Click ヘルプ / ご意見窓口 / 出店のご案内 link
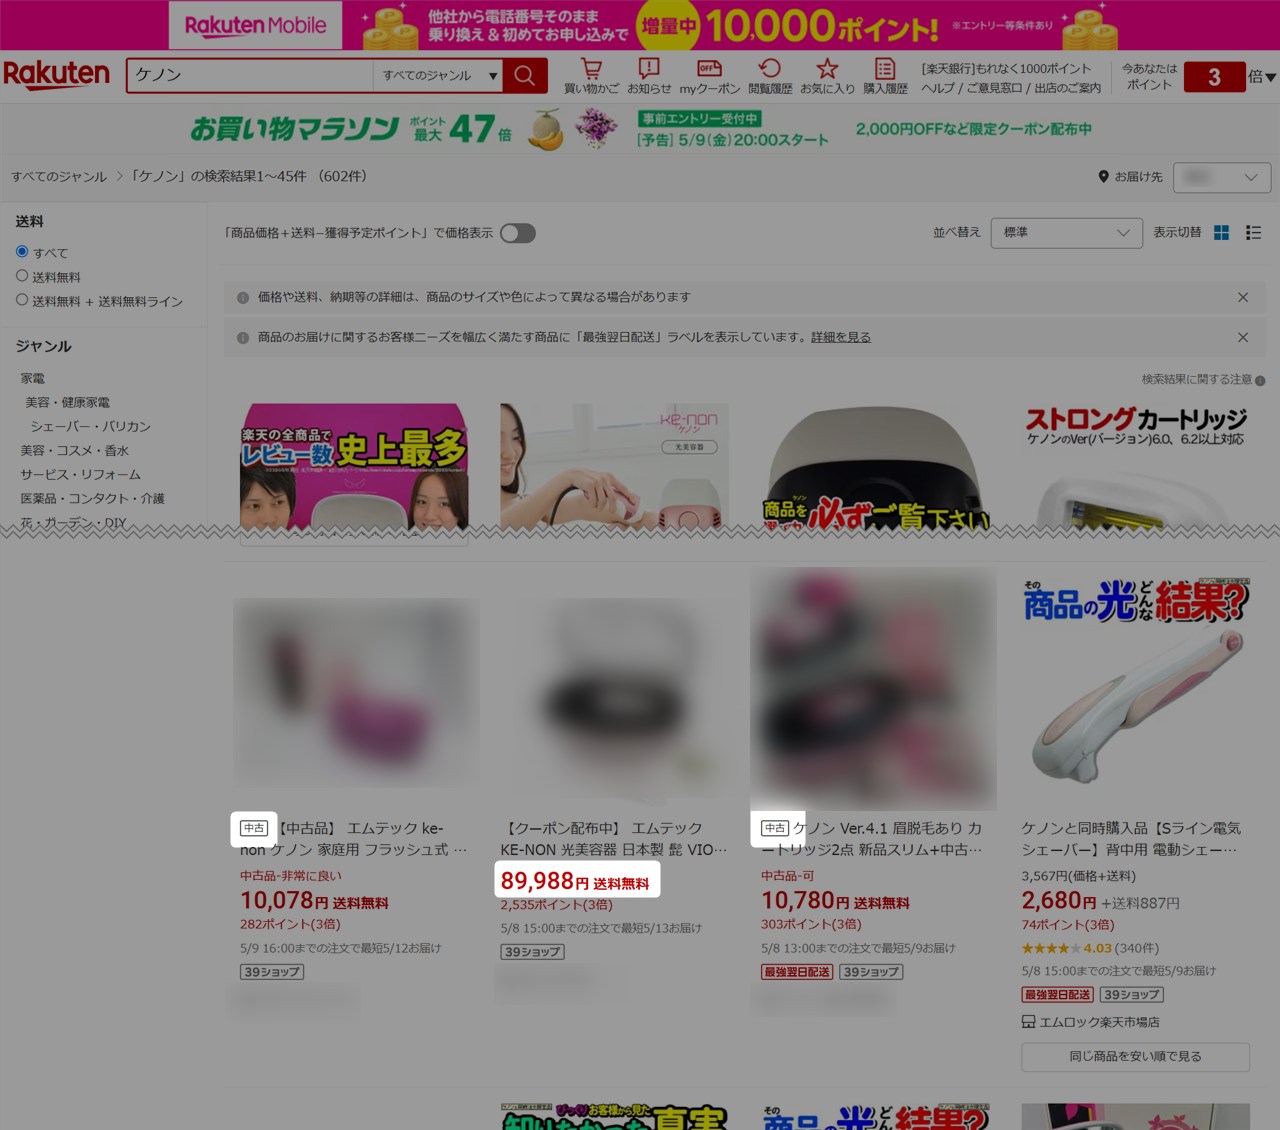The width and height of the screenshot is (1280, 1130). tap(1011, 88)
